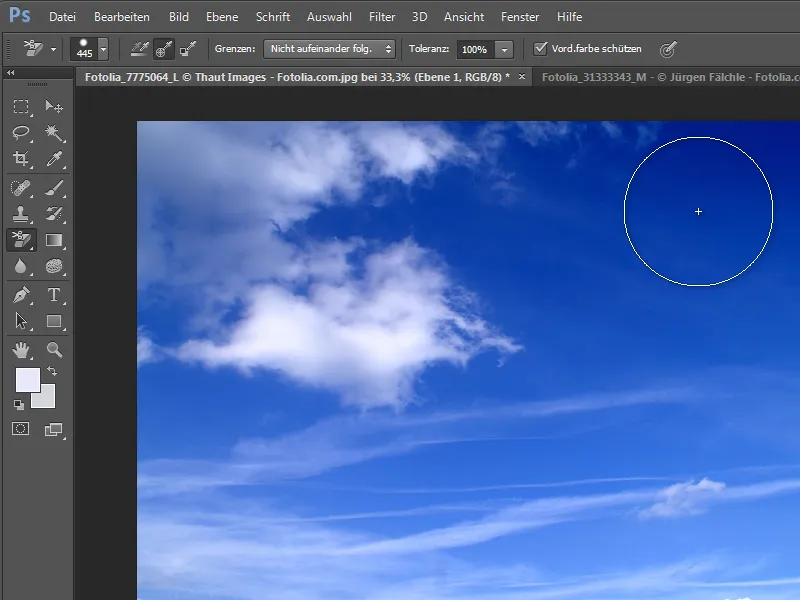Choose the Crop tool

coord(21,159)
